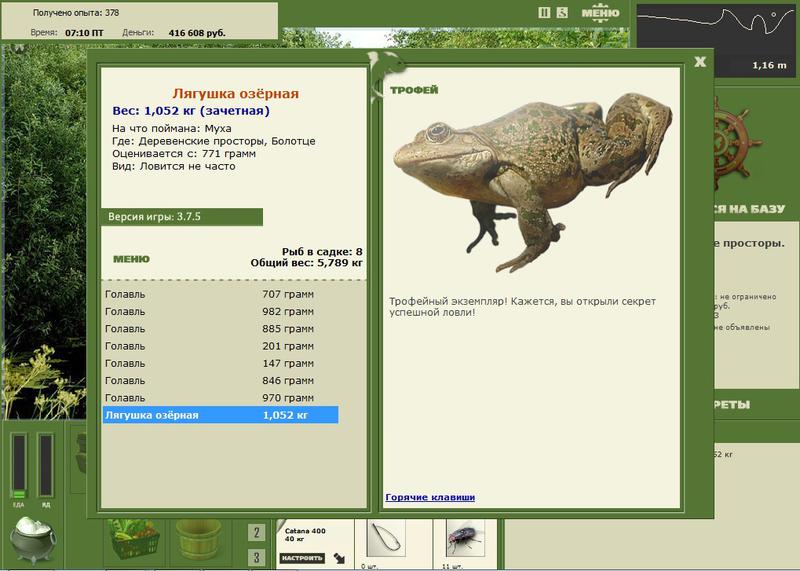
Task: Click the Время 07:10 ПТ value
Action: coord(84,33)
